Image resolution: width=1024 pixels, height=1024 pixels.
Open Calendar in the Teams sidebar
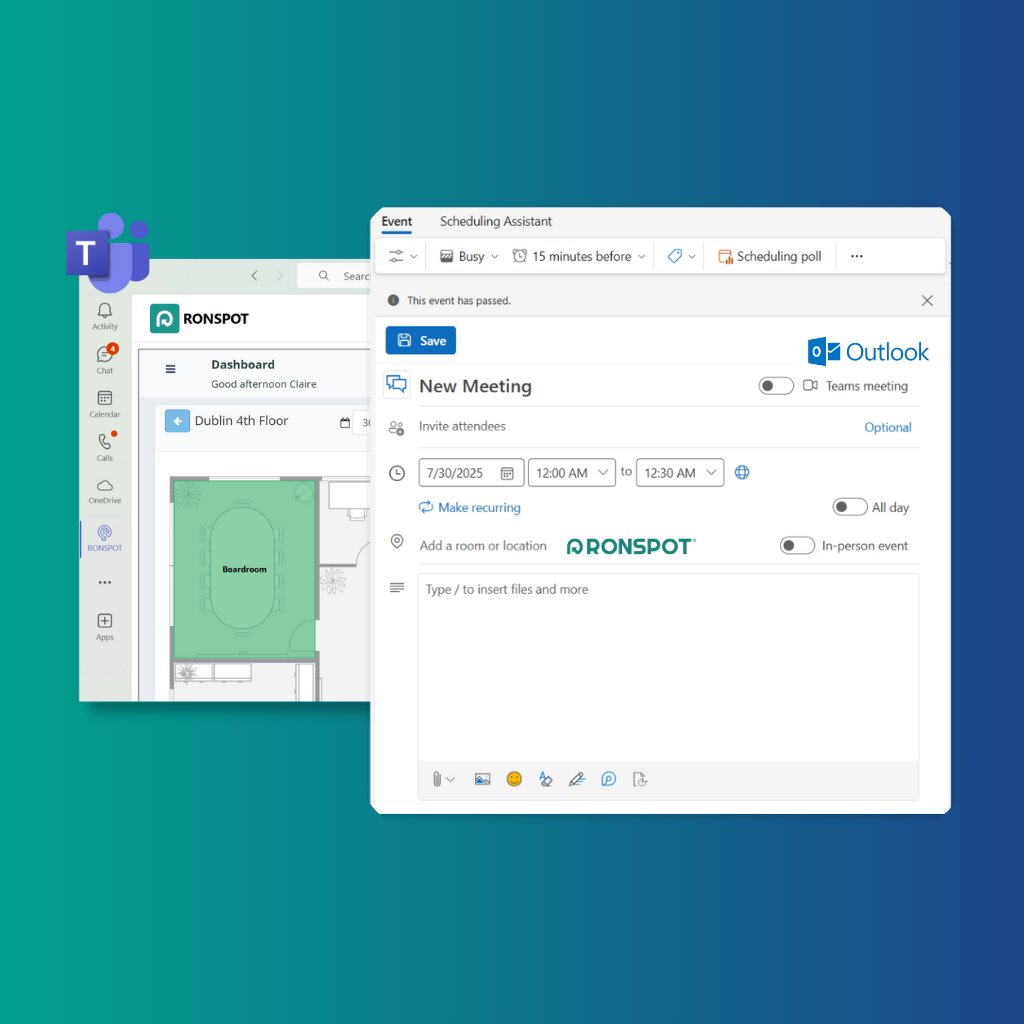click(x=104, y=404)
